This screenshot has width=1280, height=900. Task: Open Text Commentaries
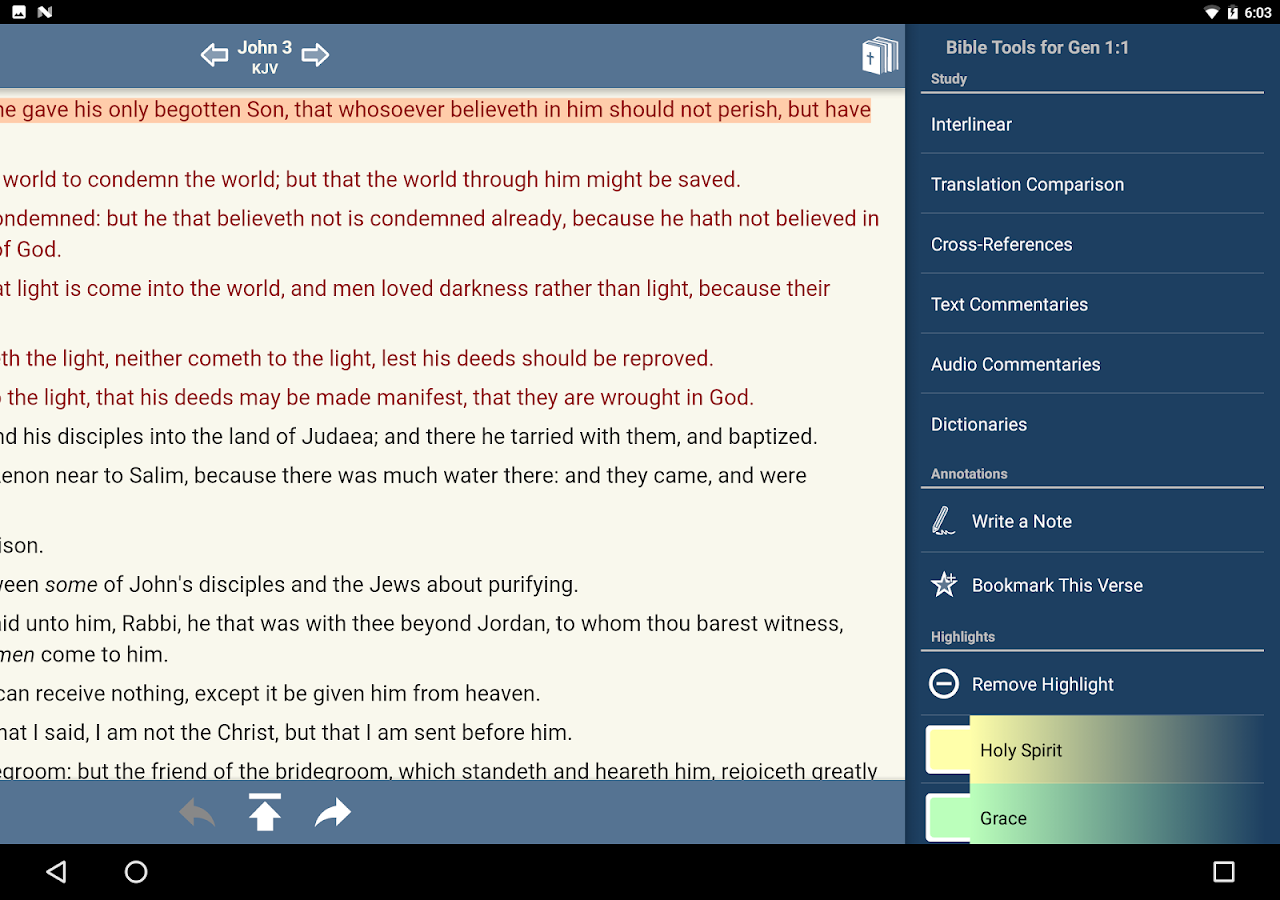pos(1092,305)
